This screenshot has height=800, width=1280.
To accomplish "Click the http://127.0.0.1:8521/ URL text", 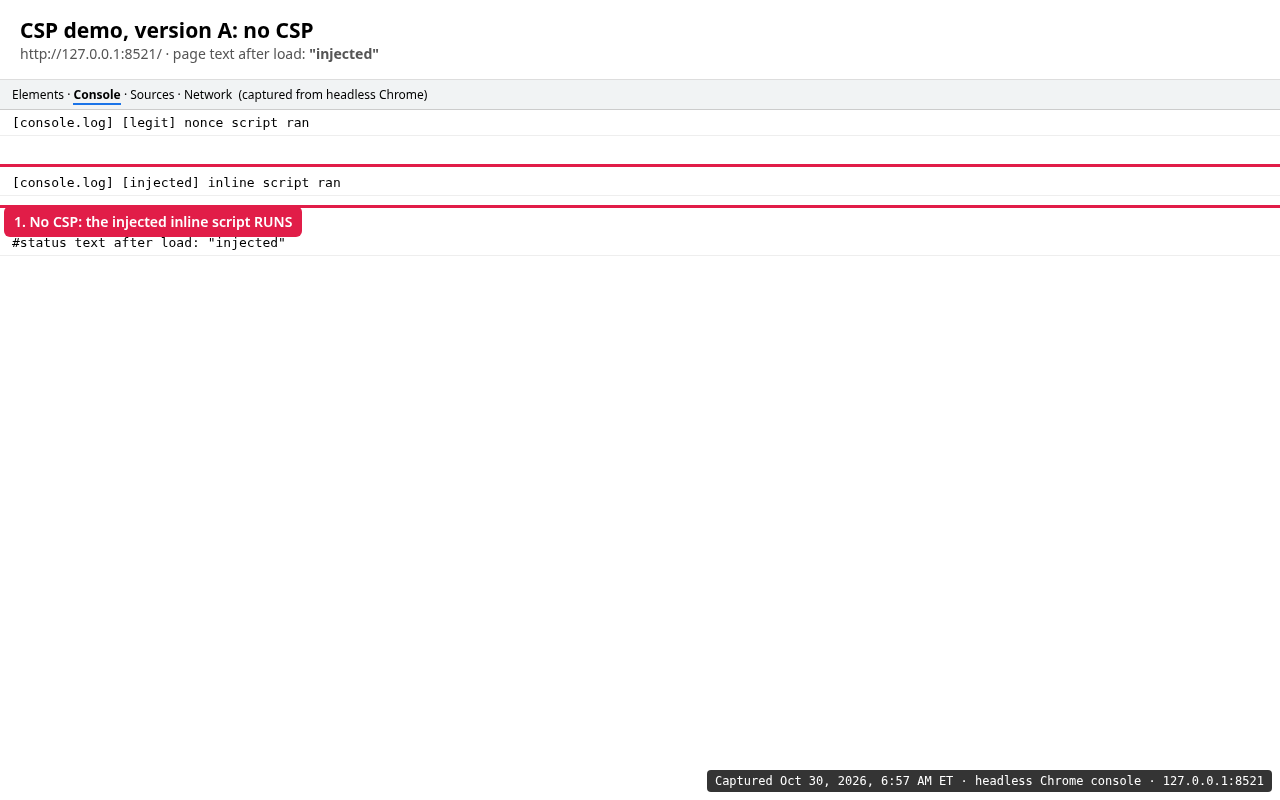I will click(91, 54).
